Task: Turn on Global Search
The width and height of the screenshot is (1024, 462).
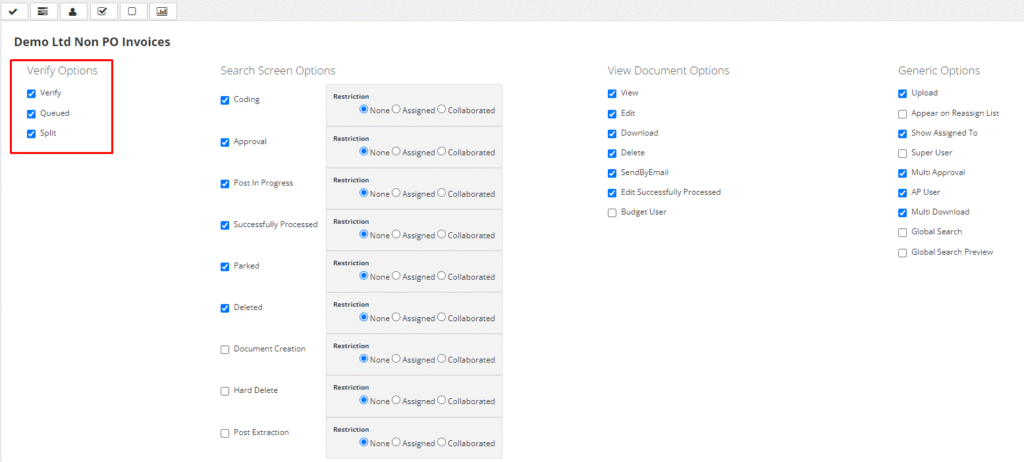Action: [903, 232]
